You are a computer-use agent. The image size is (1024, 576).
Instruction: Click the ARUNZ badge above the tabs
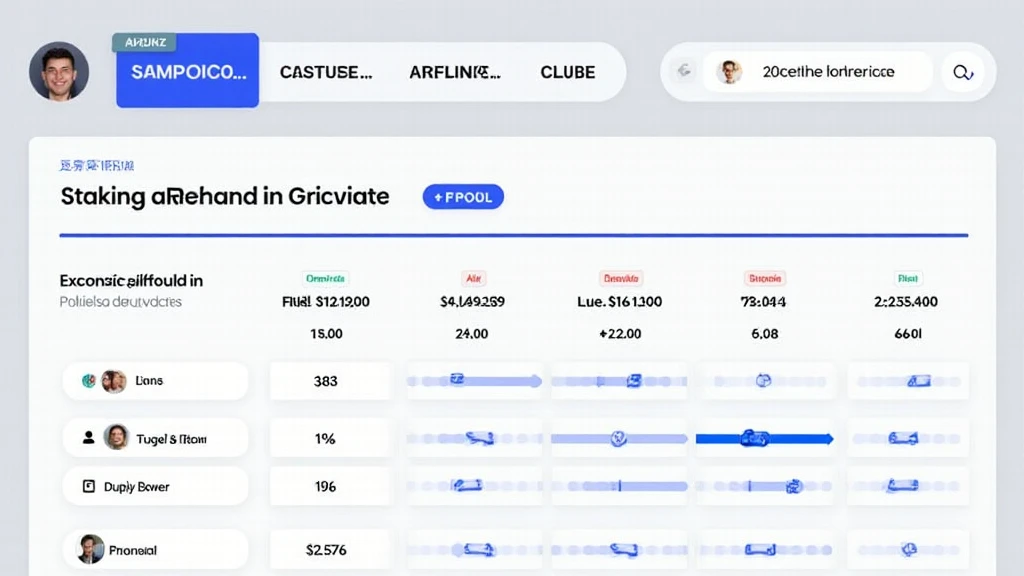click(x=144, y=42)
